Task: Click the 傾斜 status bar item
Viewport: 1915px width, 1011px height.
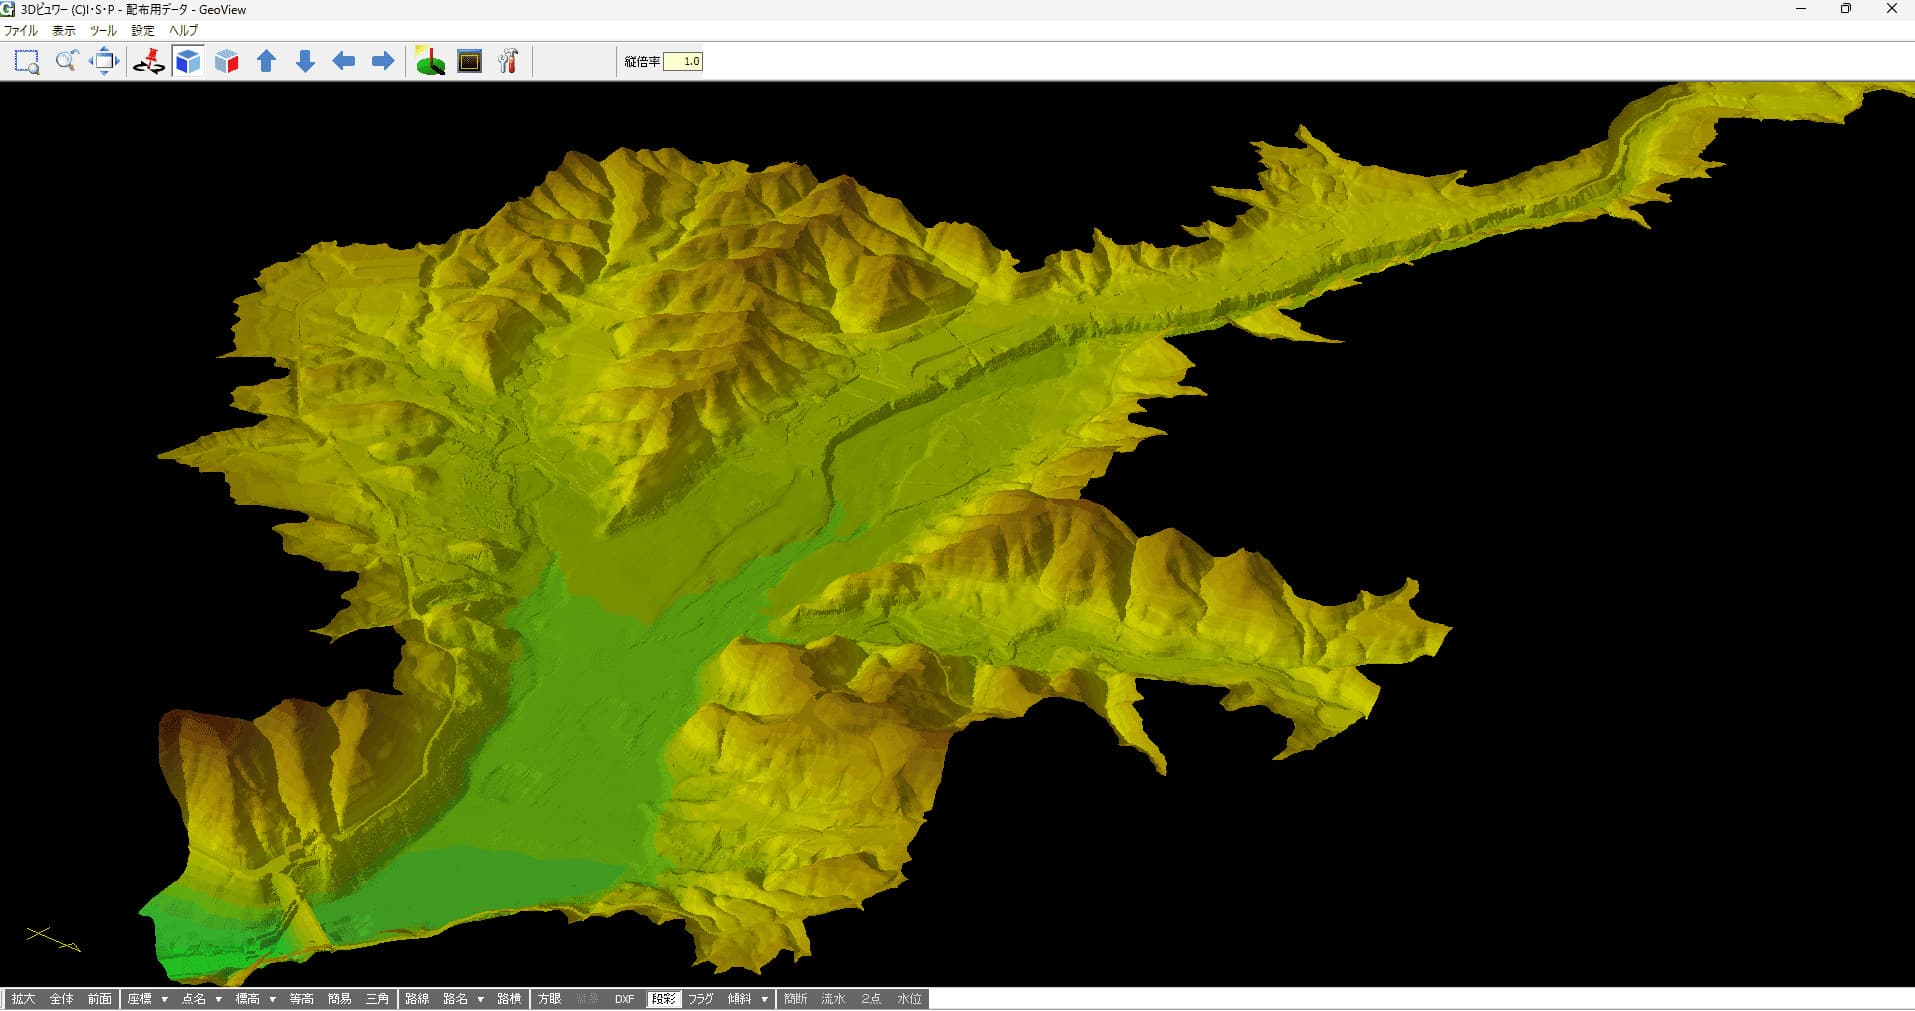Action: point(739,999)
